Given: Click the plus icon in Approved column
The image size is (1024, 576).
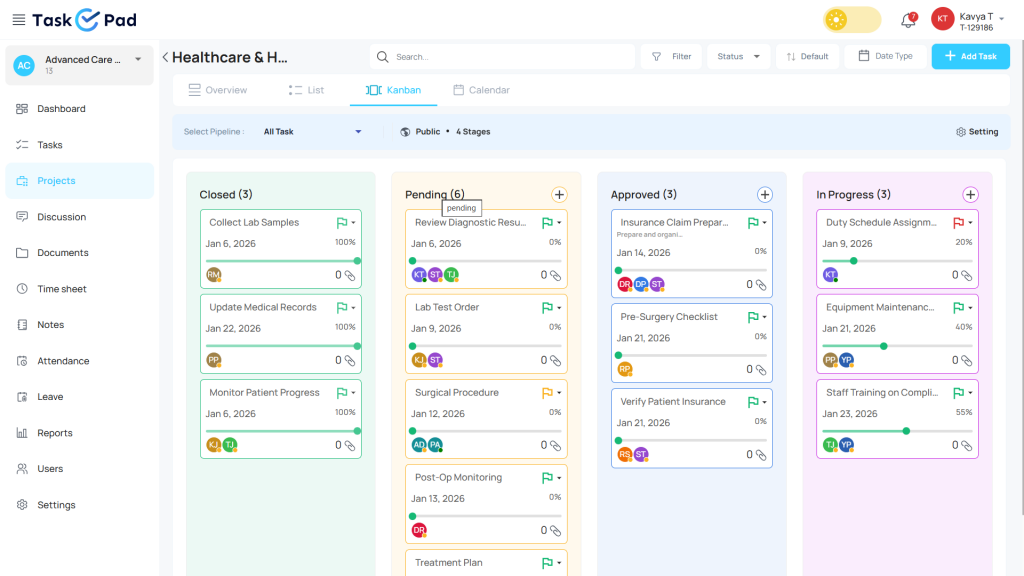Looking at the screenshot, I should 765,195.
